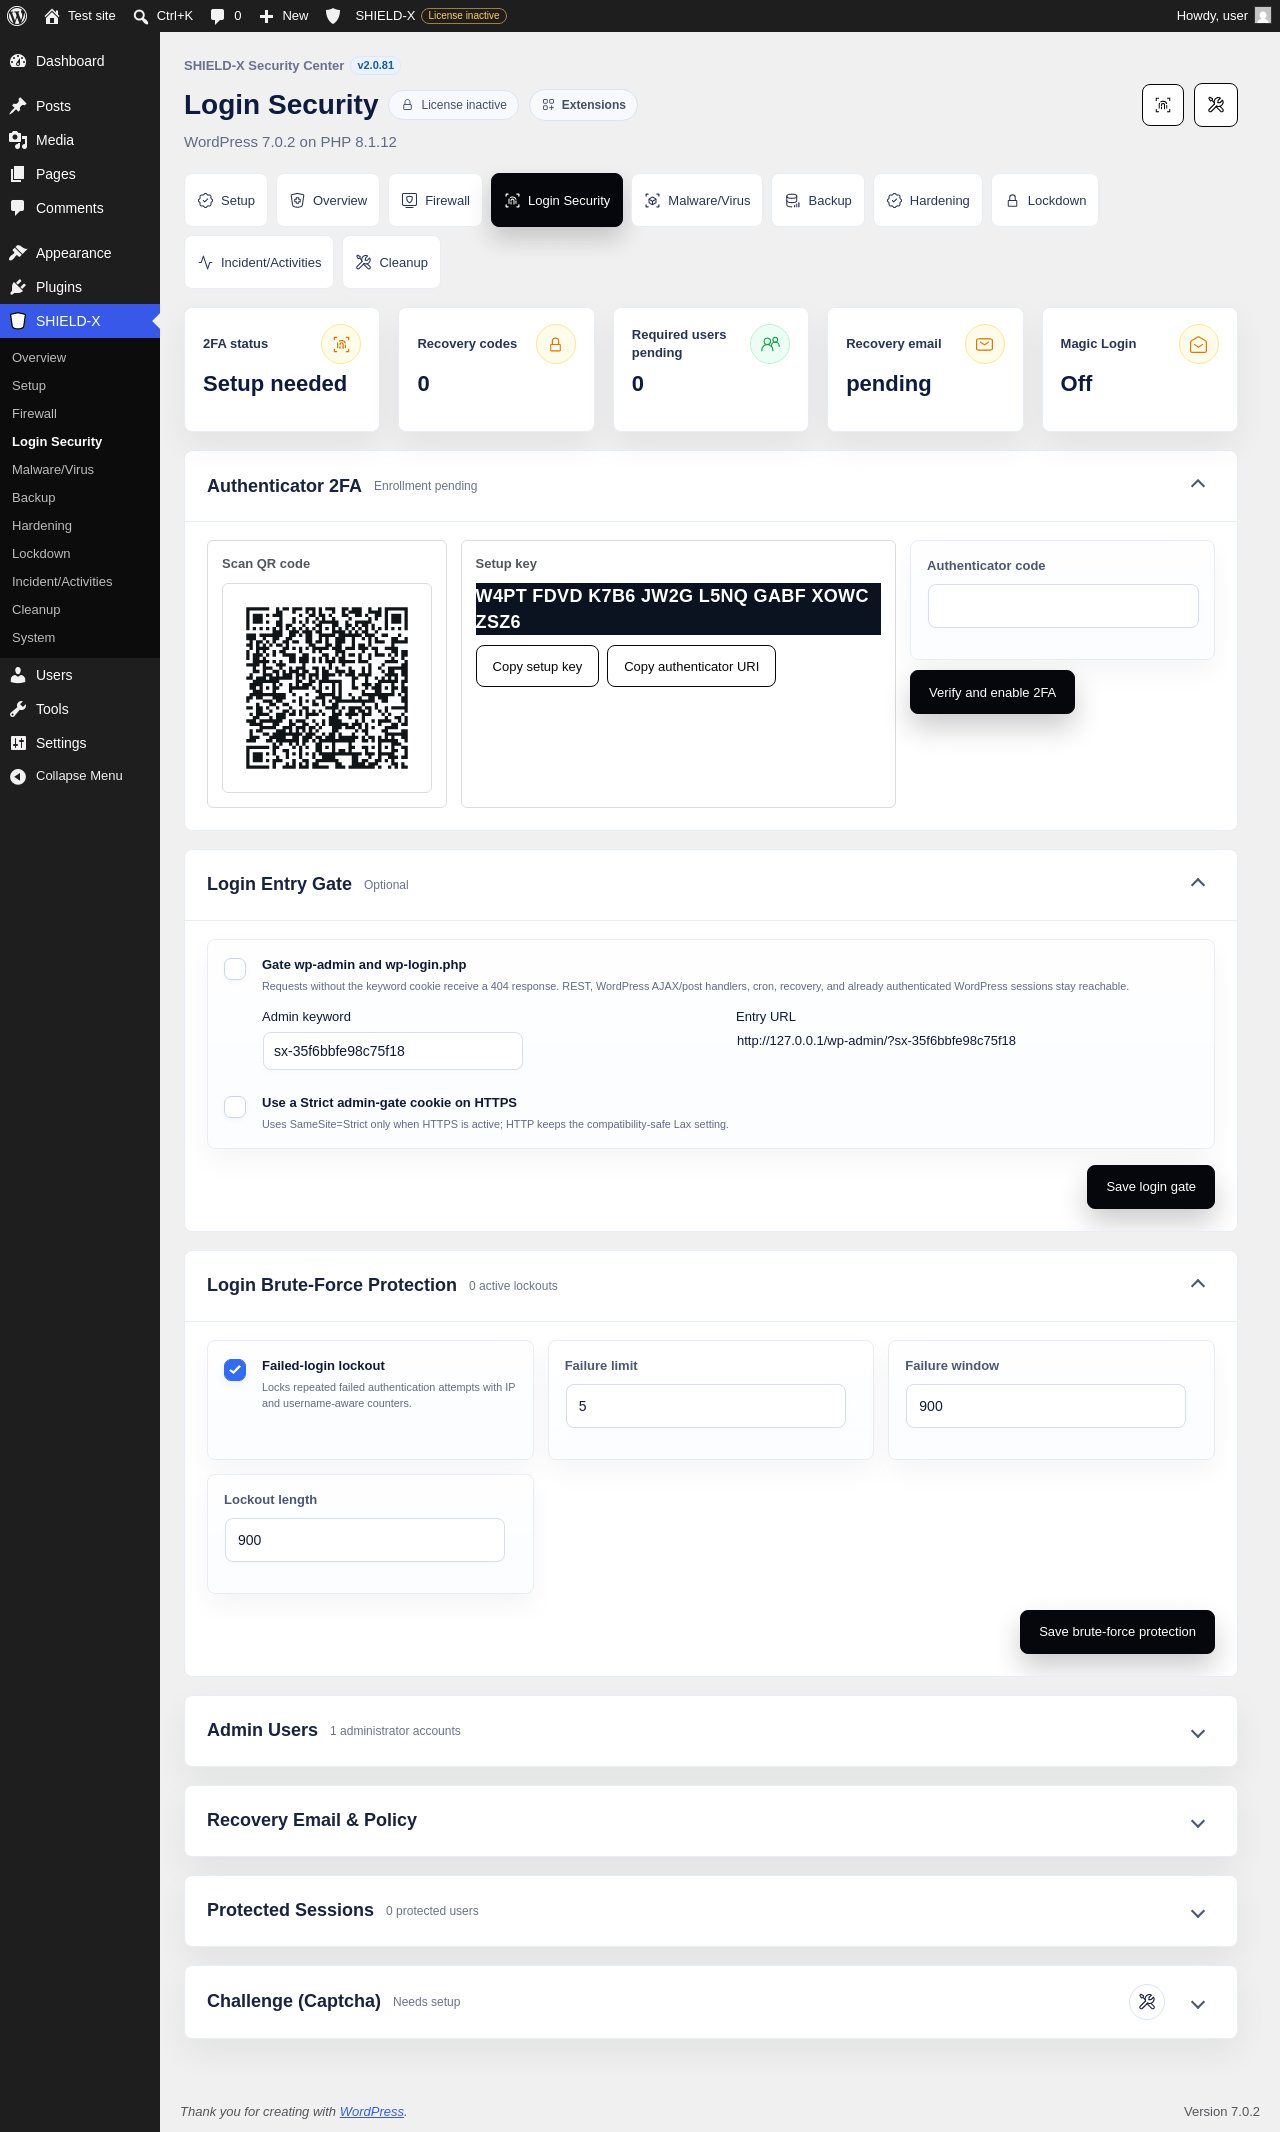The width and height of the screenshot is (1280, 2132).
Task: Click the Plugins plug icon in sidebar
Action: 18,287
